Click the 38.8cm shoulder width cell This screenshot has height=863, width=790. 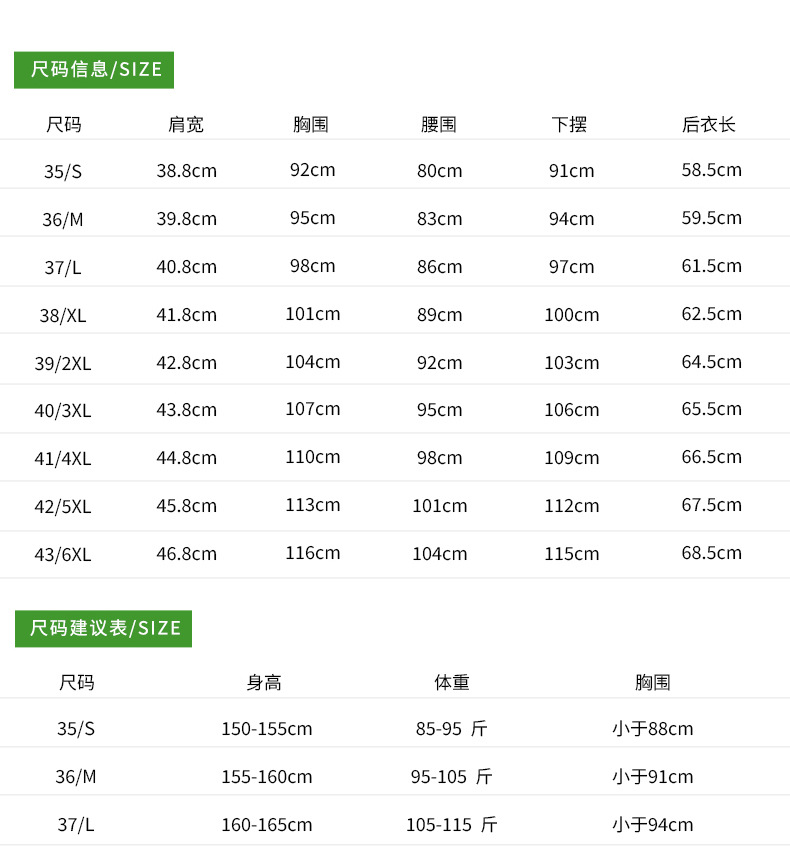tap(186, 171)
